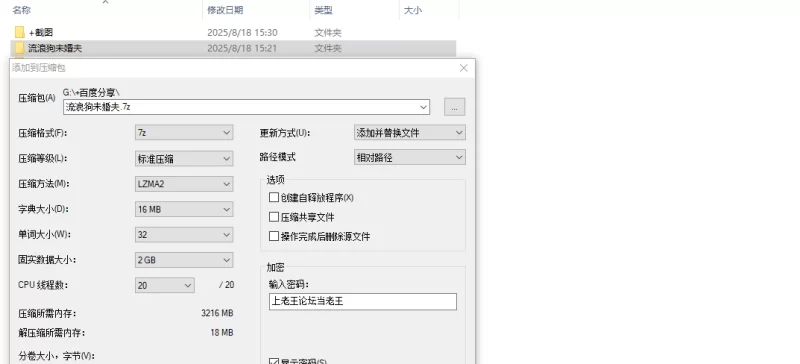This screenshot has width=800, height=364.
Task: Click the 解压缩所需内存 label
Action: 52,333
